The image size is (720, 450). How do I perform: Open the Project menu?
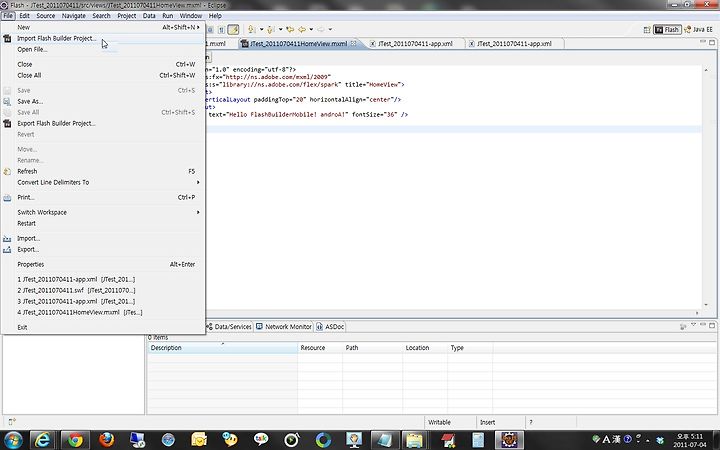[126, 16]
